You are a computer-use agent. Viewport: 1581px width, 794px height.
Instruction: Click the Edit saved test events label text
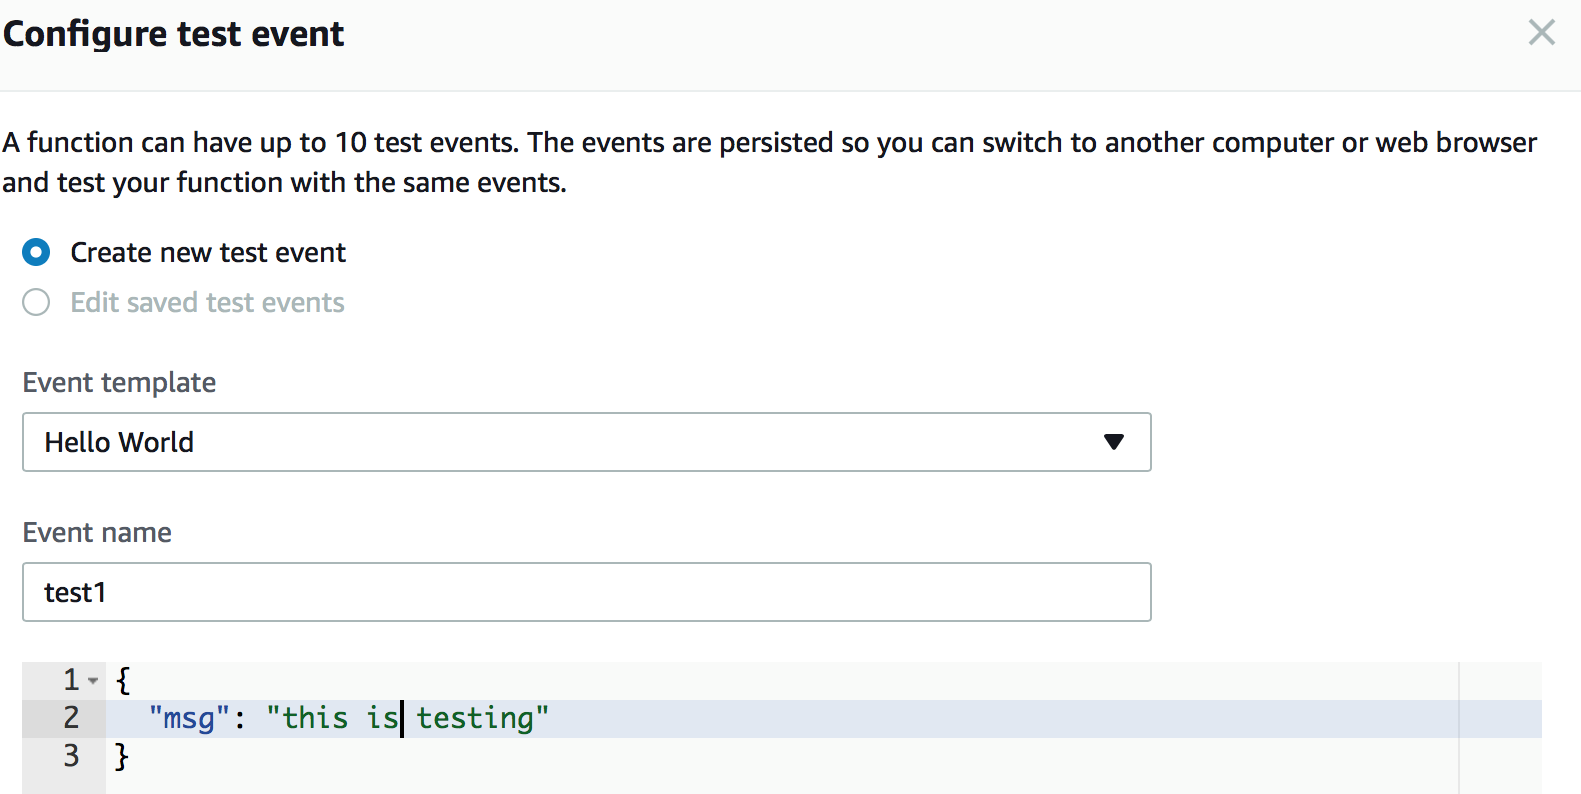click(x=207, y=302)
